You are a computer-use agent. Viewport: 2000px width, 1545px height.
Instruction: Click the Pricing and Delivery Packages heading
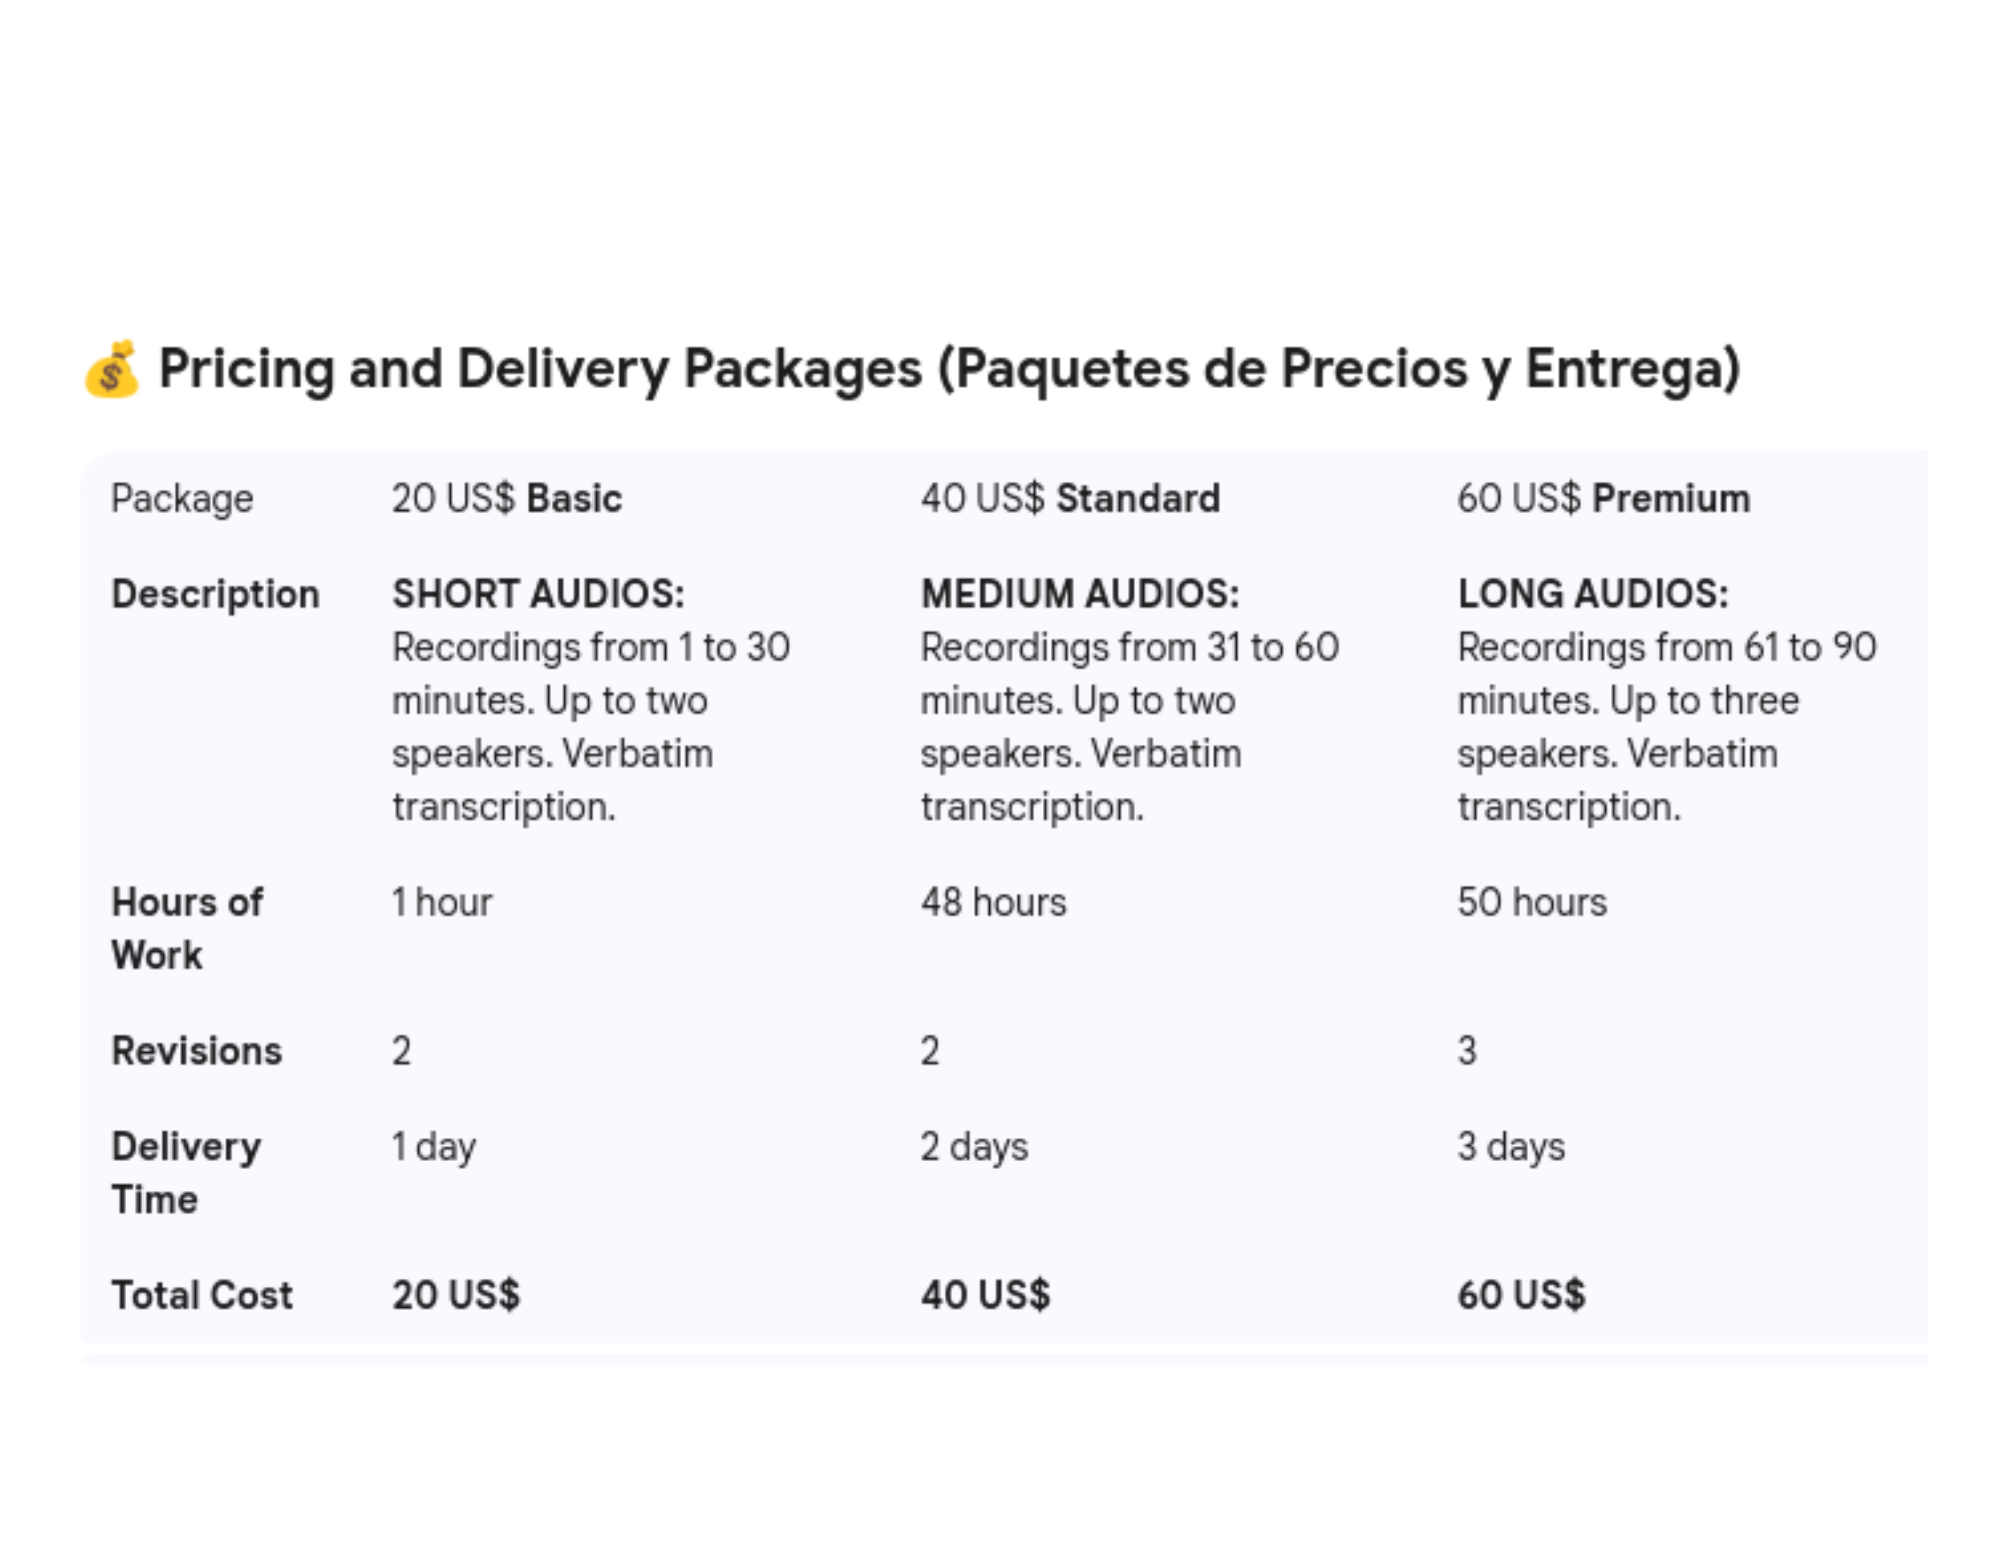pos(948,369)
